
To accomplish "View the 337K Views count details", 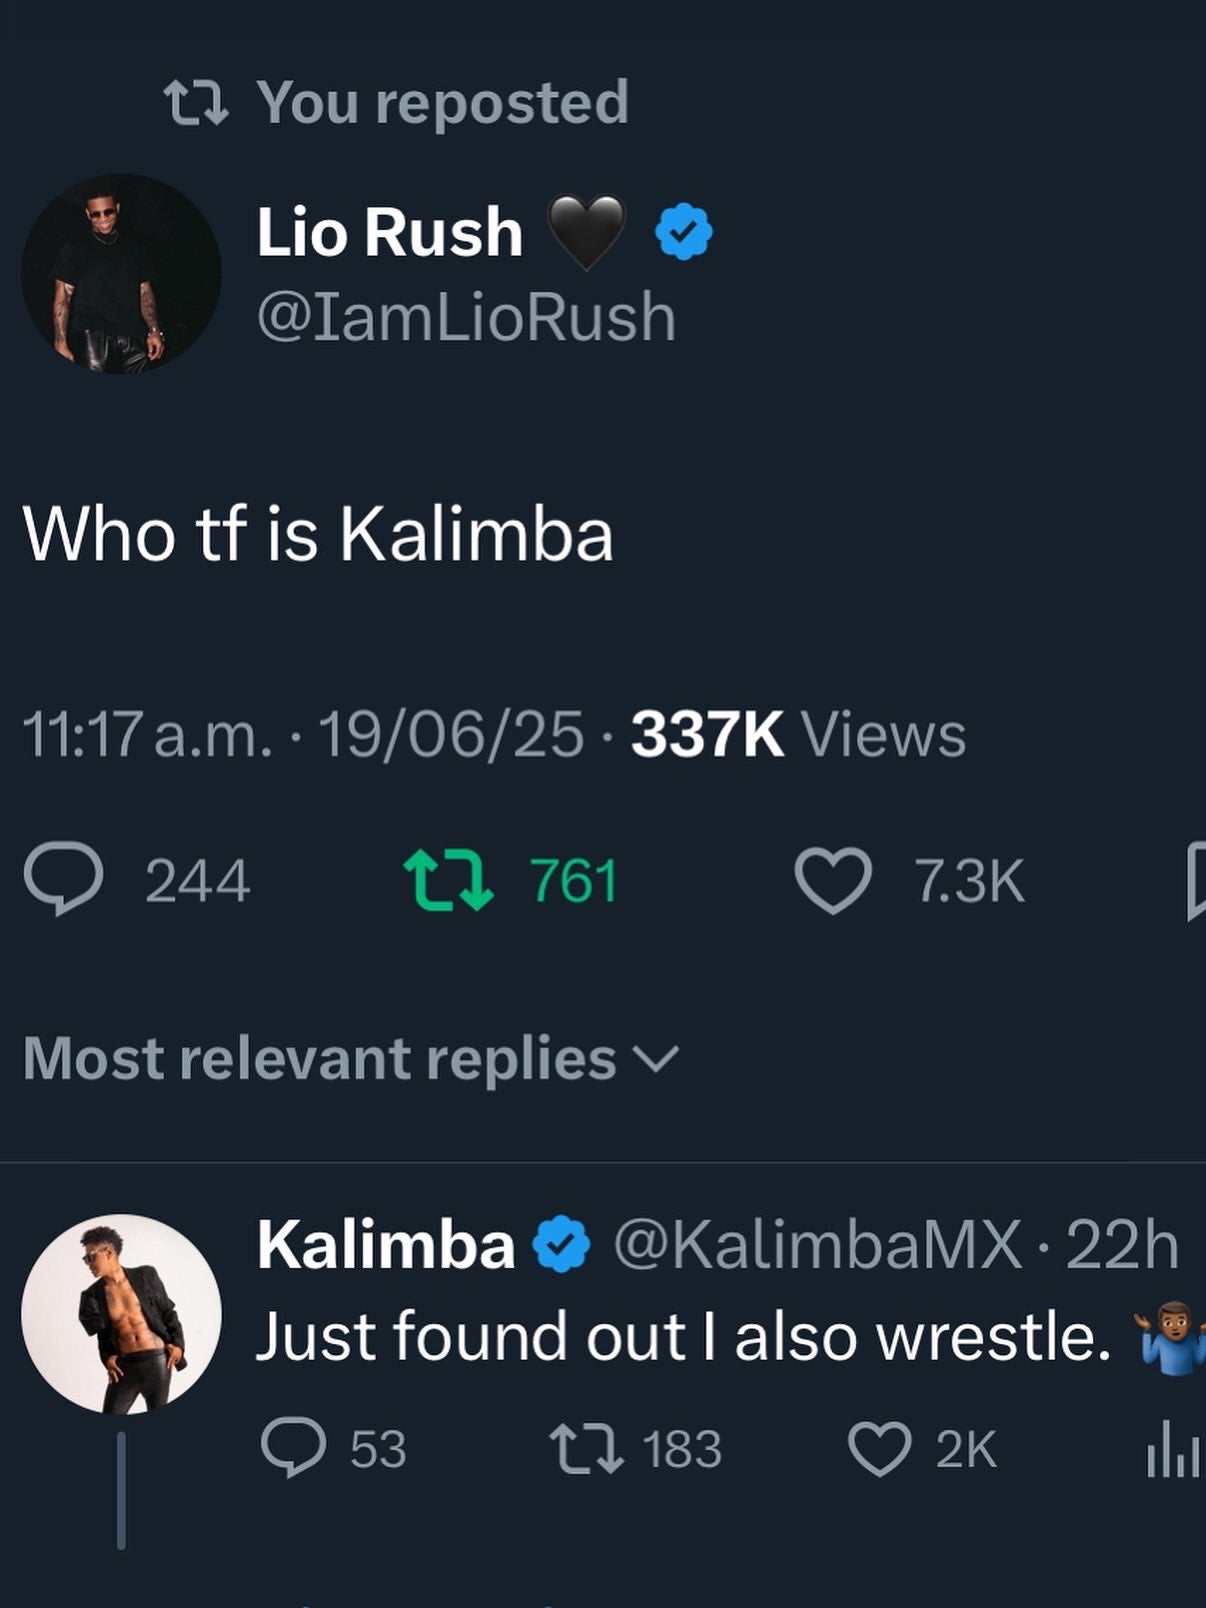I will tap(798, 735).
